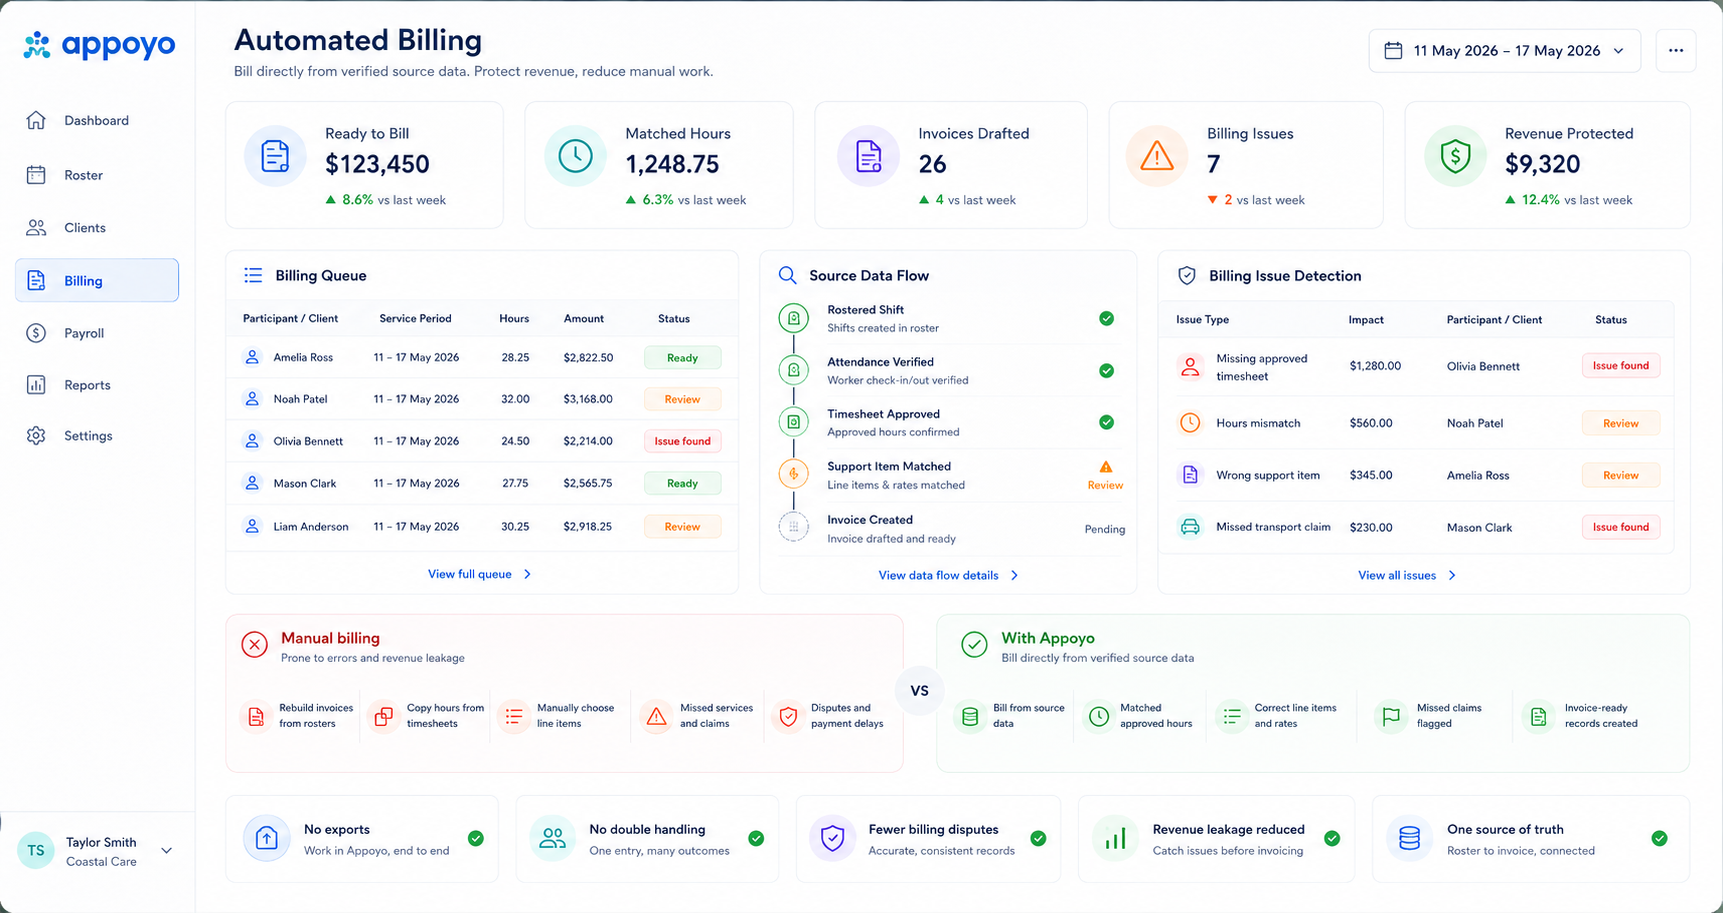The height and width of the screenshot is (913, 1723).
Task: Click the Support Item Matched Review warning
Action: [x=1105, y=476]
